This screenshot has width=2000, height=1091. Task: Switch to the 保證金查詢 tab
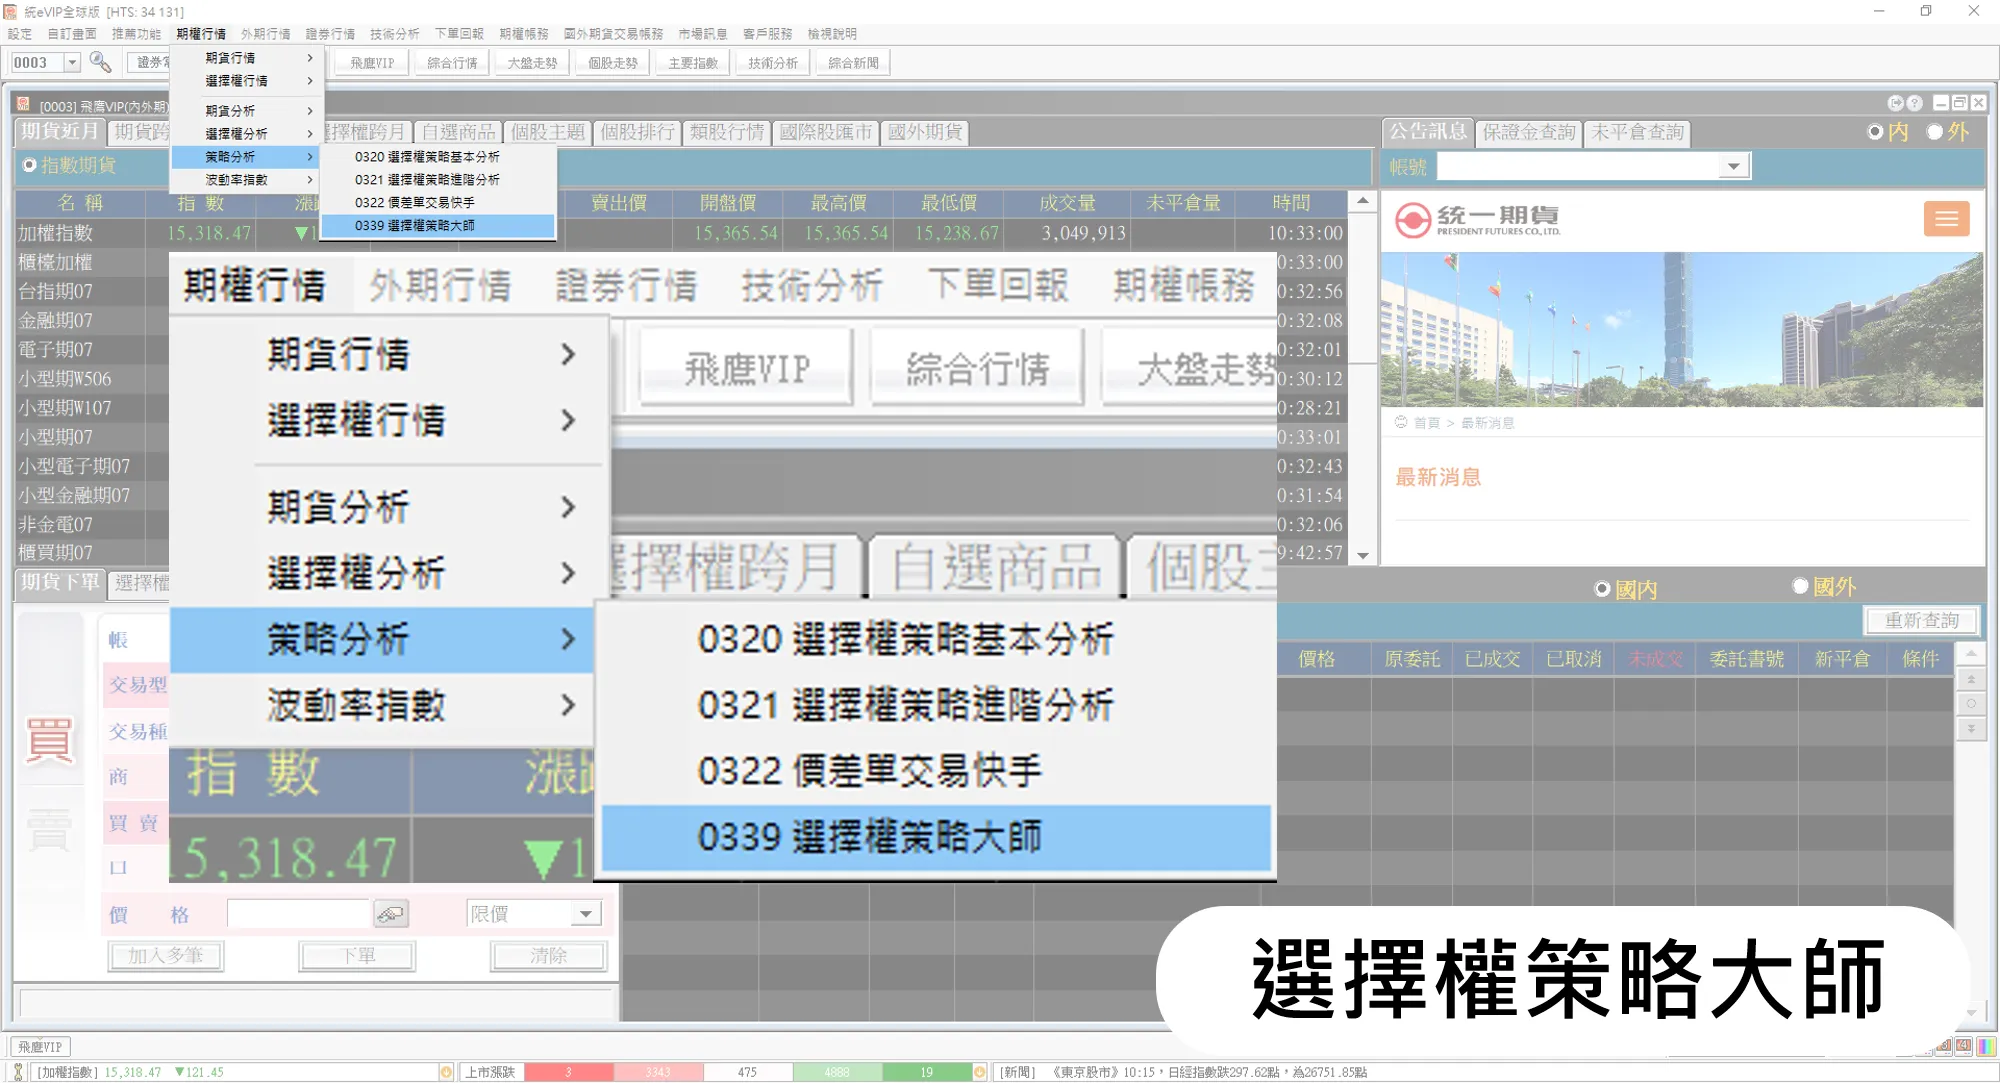pos(1528,133)
